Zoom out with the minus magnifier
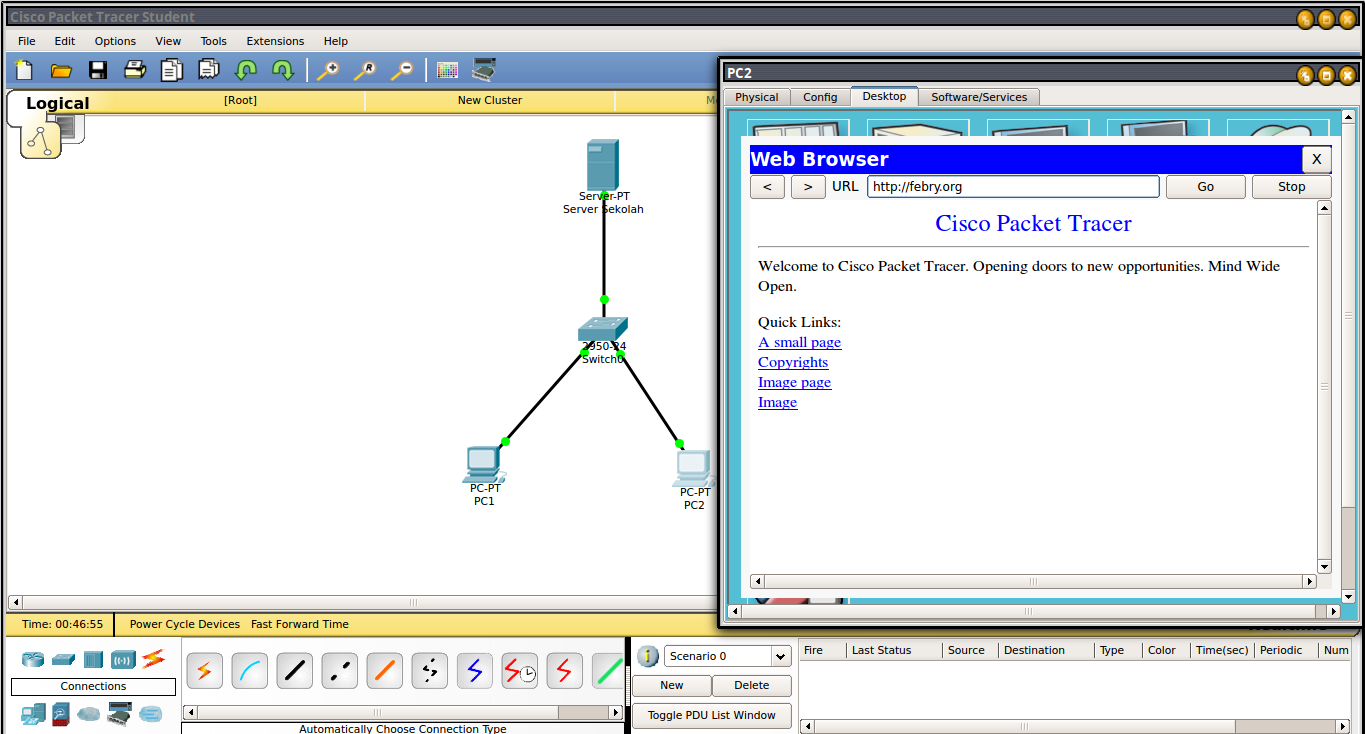1365x734 pixels. click(402, 70)
